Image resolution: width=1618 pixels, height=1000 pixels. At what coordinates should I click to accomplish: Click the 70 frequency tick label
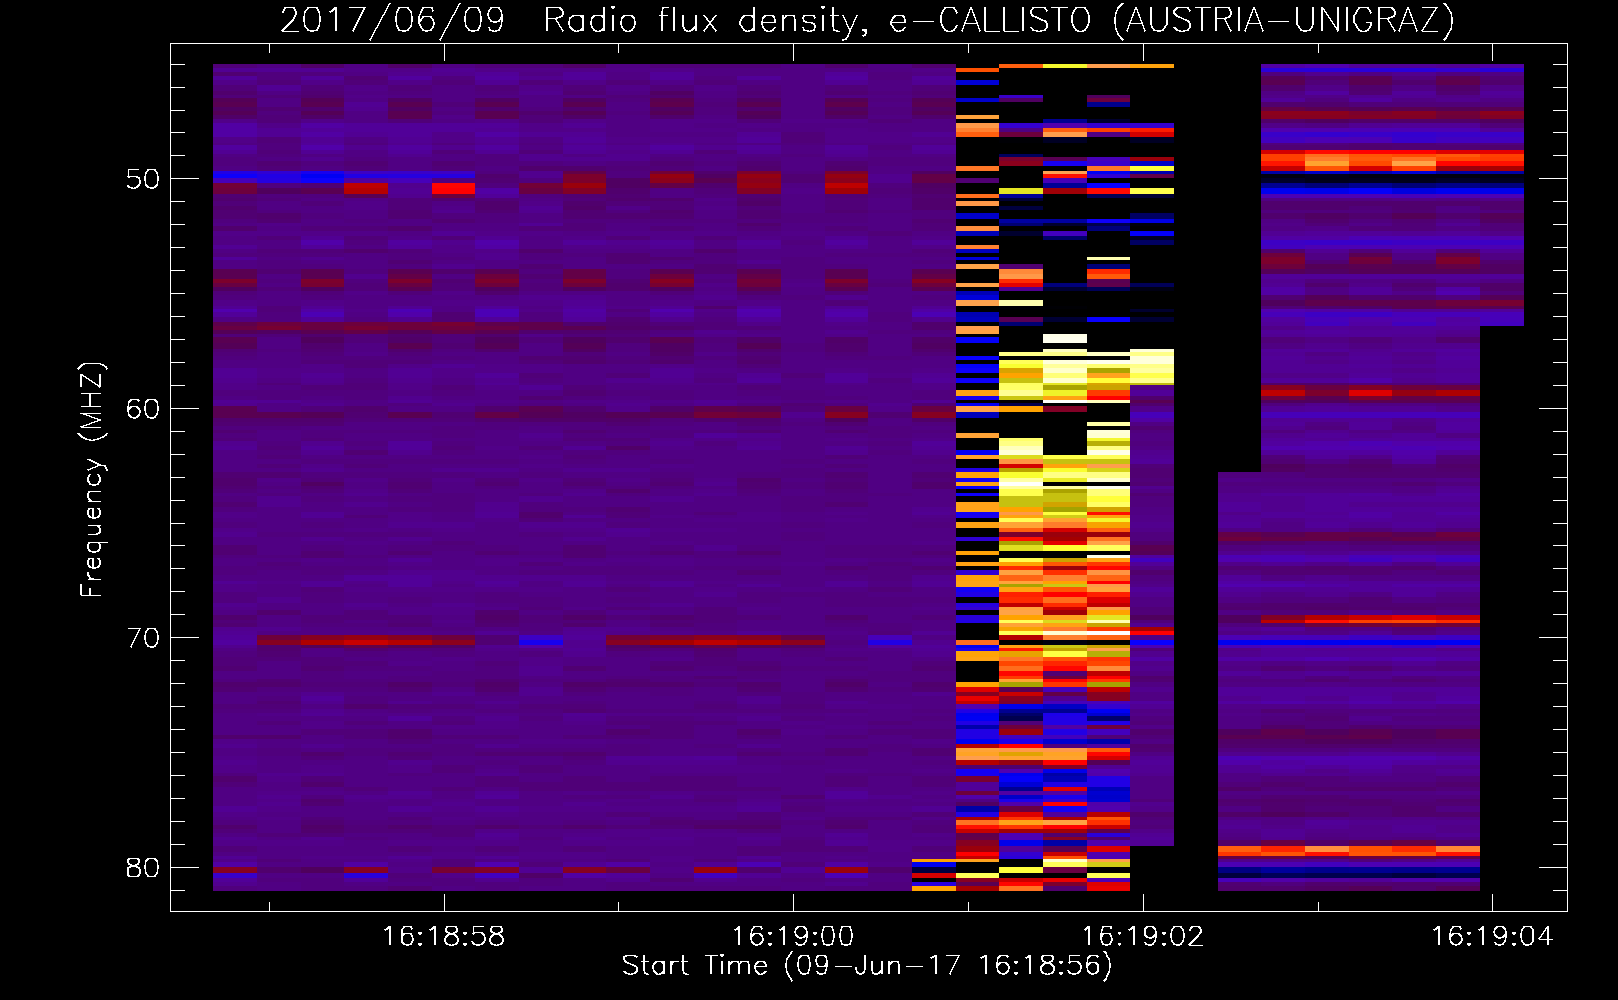coord(143,638)
